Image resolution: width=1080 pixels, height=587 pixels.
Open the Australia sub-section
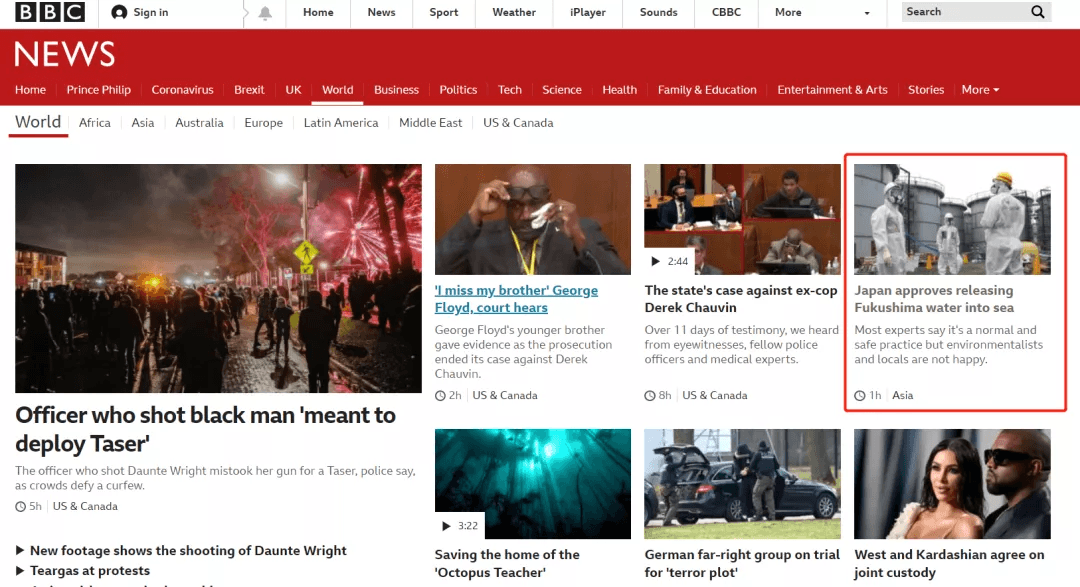point(199,123)
